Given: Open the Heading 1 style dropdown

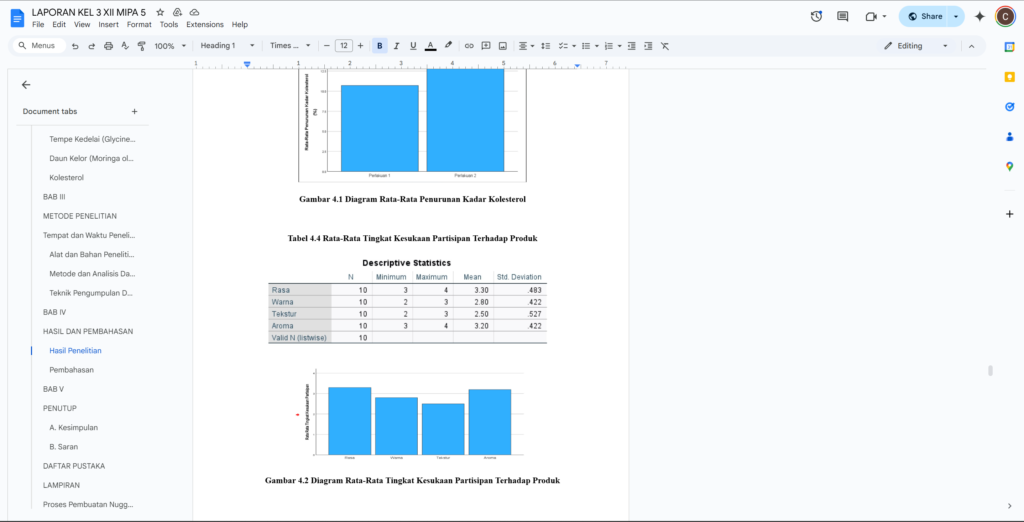Looking at the screenshot, I should [227, 46].
